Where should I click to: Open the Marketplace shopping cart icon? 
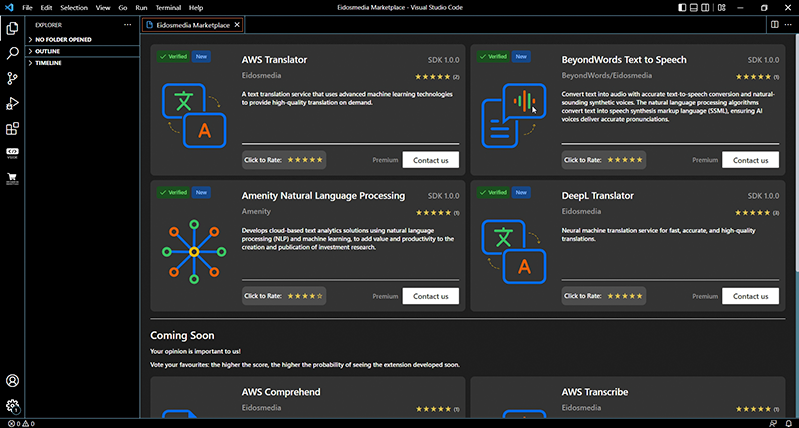12,178
